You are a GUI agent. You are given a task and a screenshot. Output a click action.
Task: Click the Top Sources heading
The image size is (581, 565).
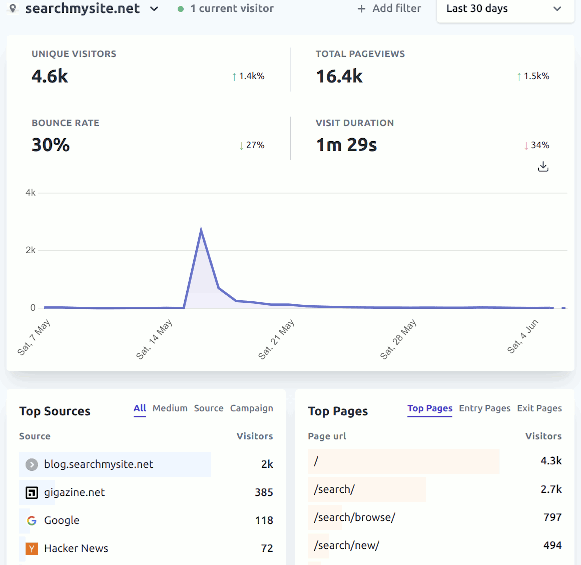[x=55, y=411]
